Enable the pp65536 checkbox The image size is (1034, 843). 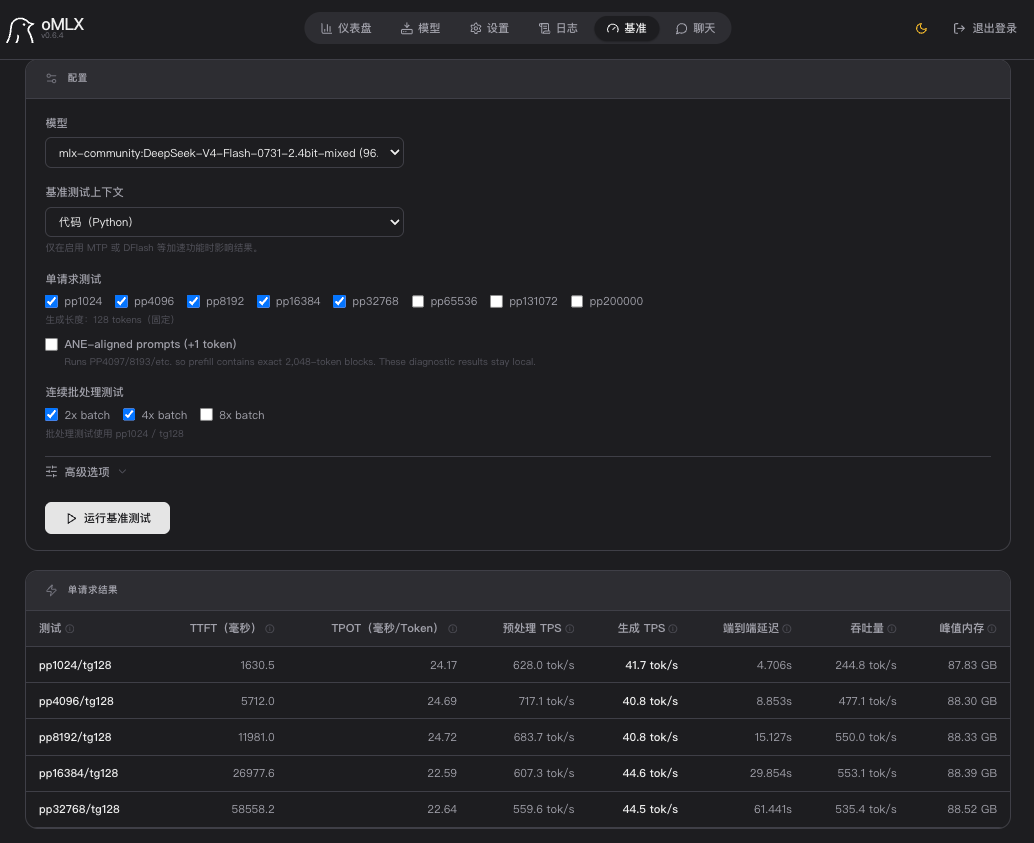point(417,301)
